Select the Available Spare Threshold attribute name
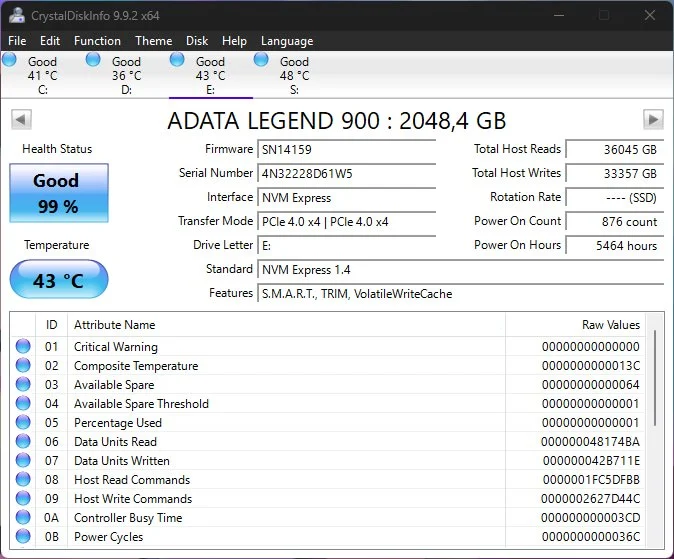The width and height of the screenshot is (674, 559). tap(141, 404)
